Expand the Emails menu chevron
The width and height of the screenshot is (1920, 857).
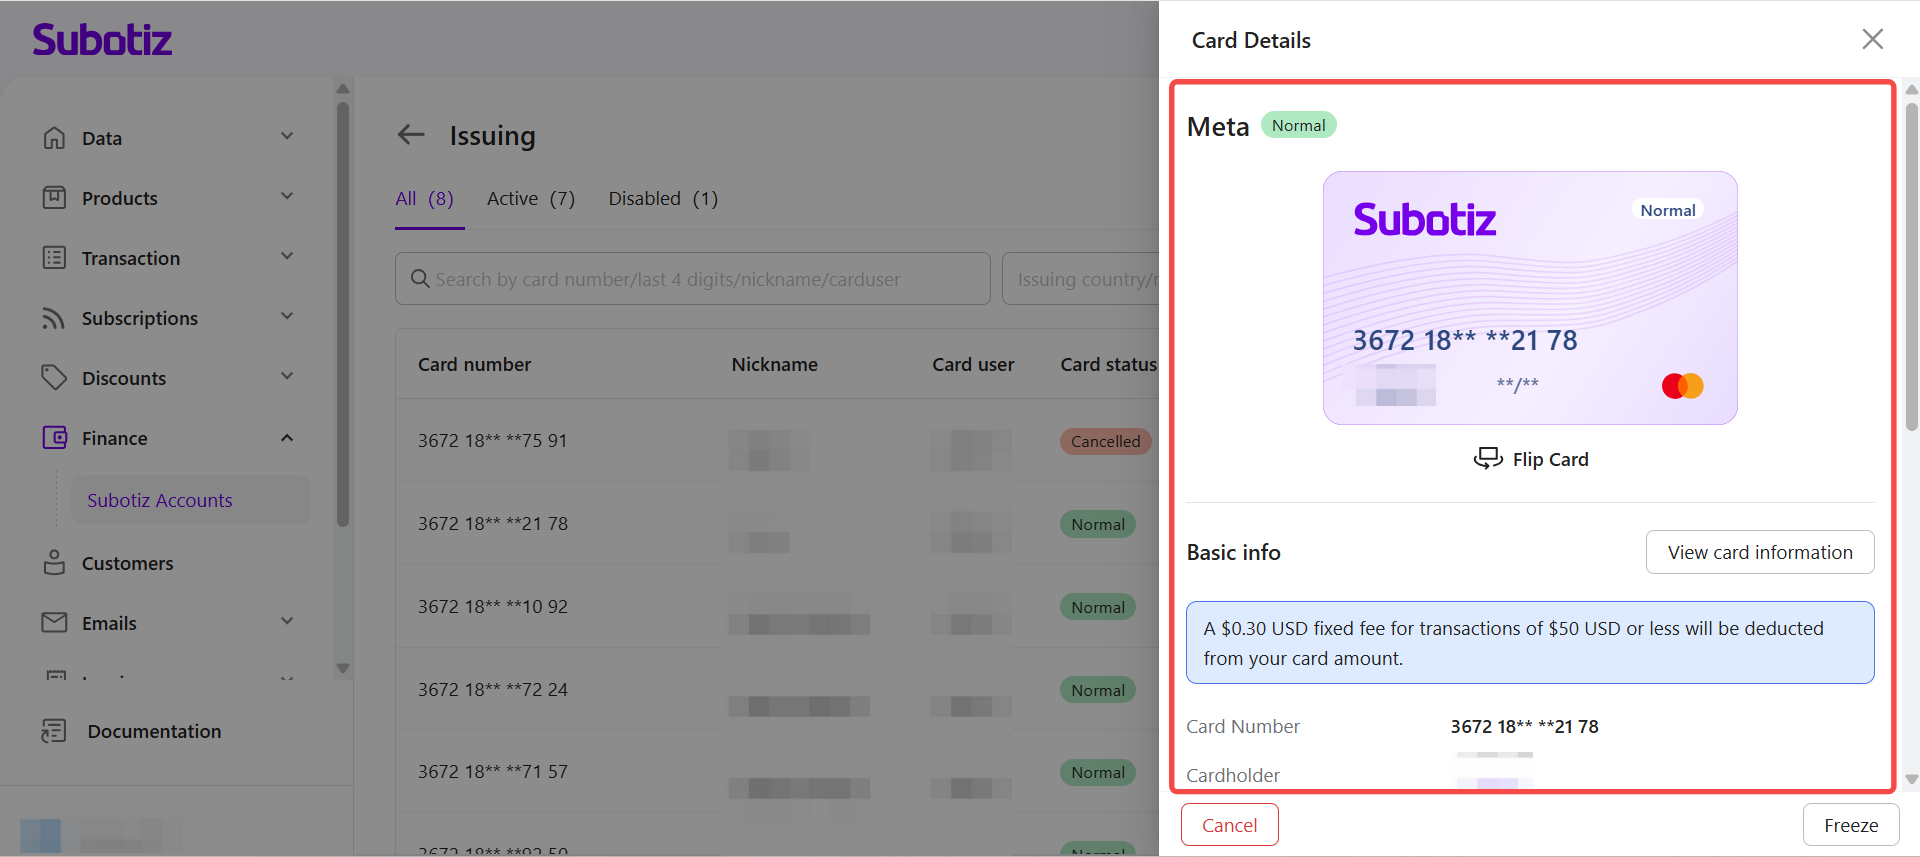287,621
